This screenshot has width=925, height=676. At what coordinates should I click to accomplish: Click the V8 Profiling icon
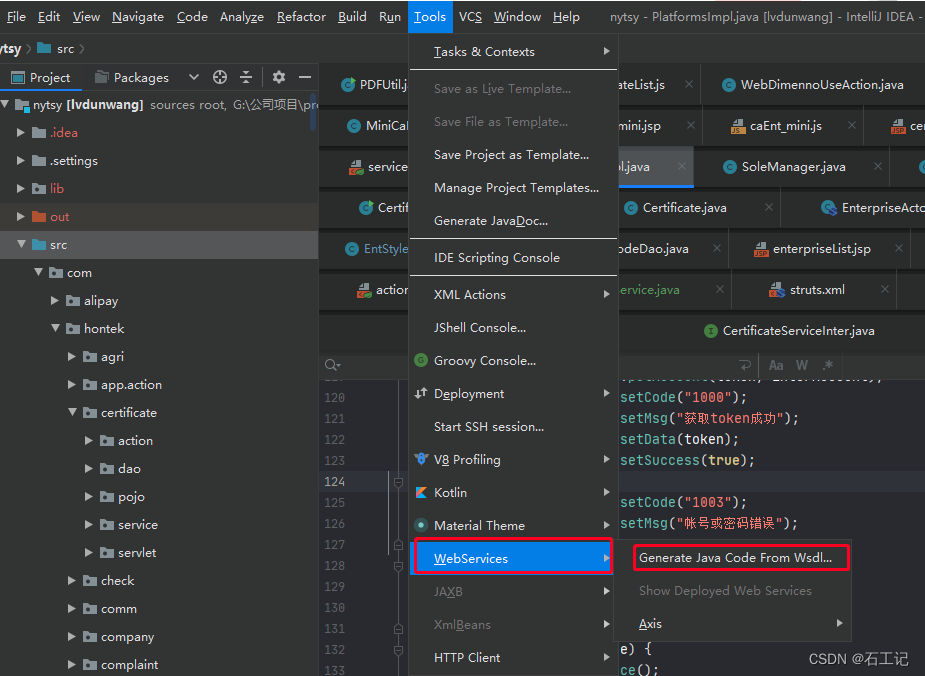click(421, 459)
